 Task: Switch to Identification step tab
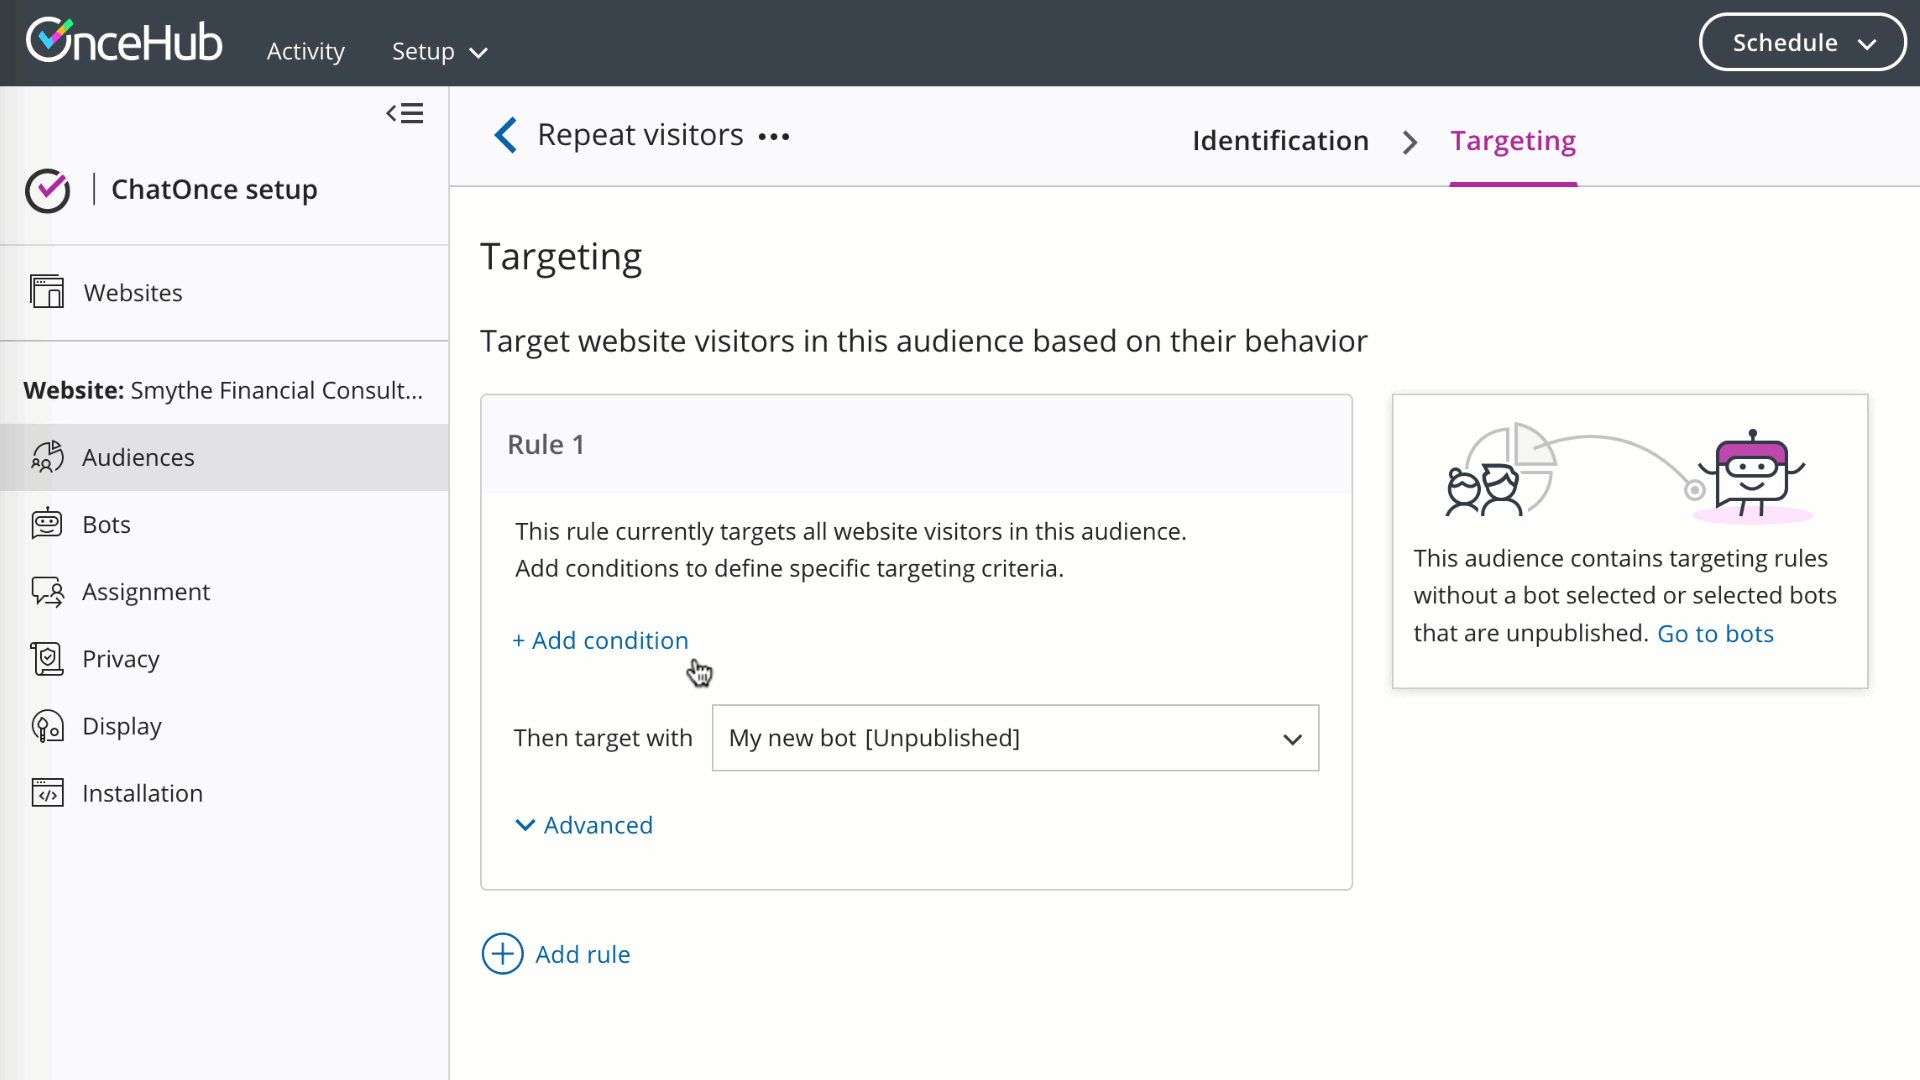[x=1280, y=141]
